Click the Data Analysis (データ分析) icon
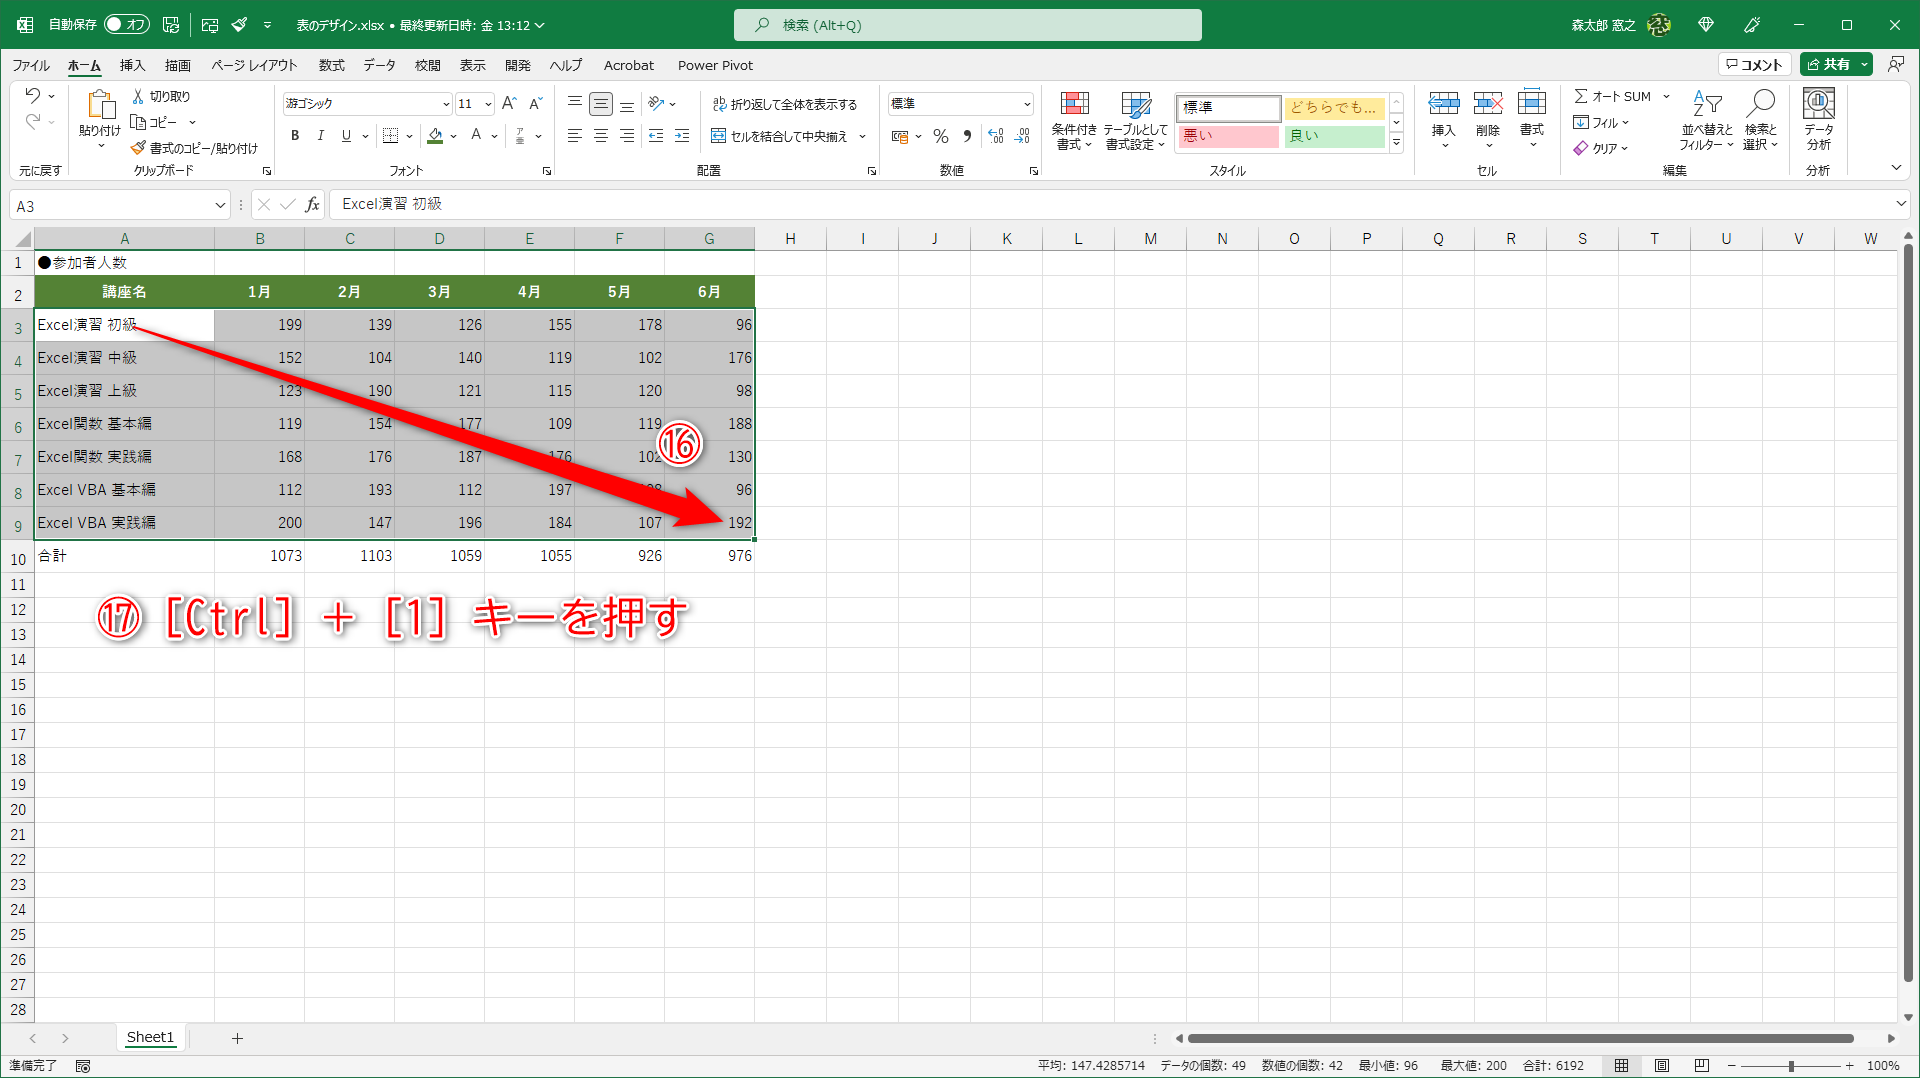The height and width of the screenshot is (1078, 1920). [1819, 103]
